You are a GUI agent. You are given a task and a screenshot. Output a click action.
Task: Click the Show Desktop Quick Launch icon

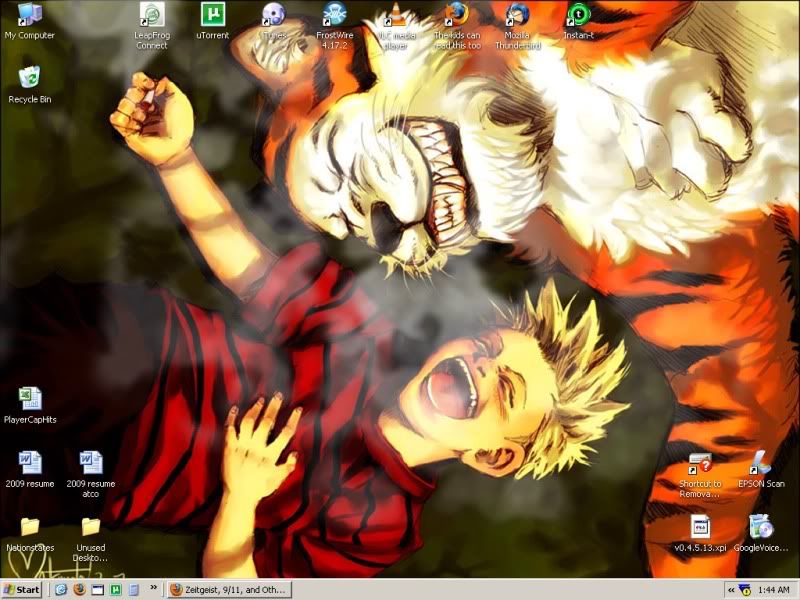tap(97, 590)
